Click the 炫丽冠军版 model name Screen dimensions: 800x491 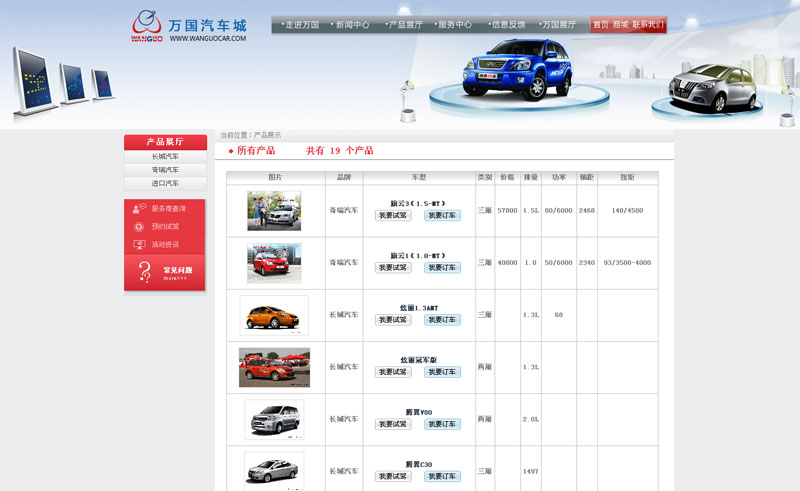click(418, 360)
